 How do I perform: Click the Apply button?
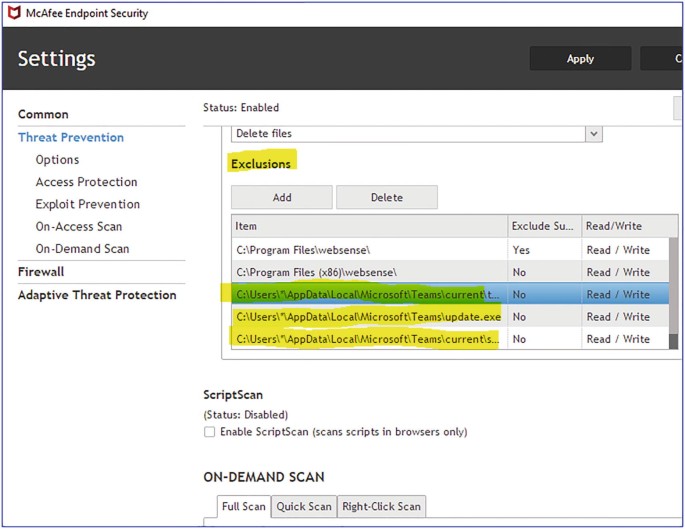coord(580,59)
